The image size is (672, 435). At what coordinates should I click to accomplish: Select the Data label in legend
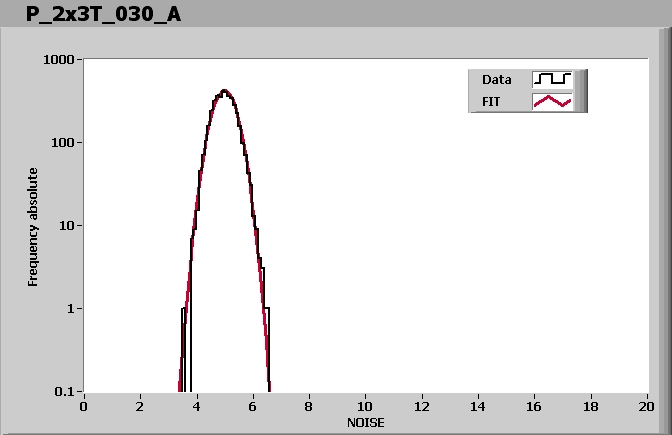497,80
